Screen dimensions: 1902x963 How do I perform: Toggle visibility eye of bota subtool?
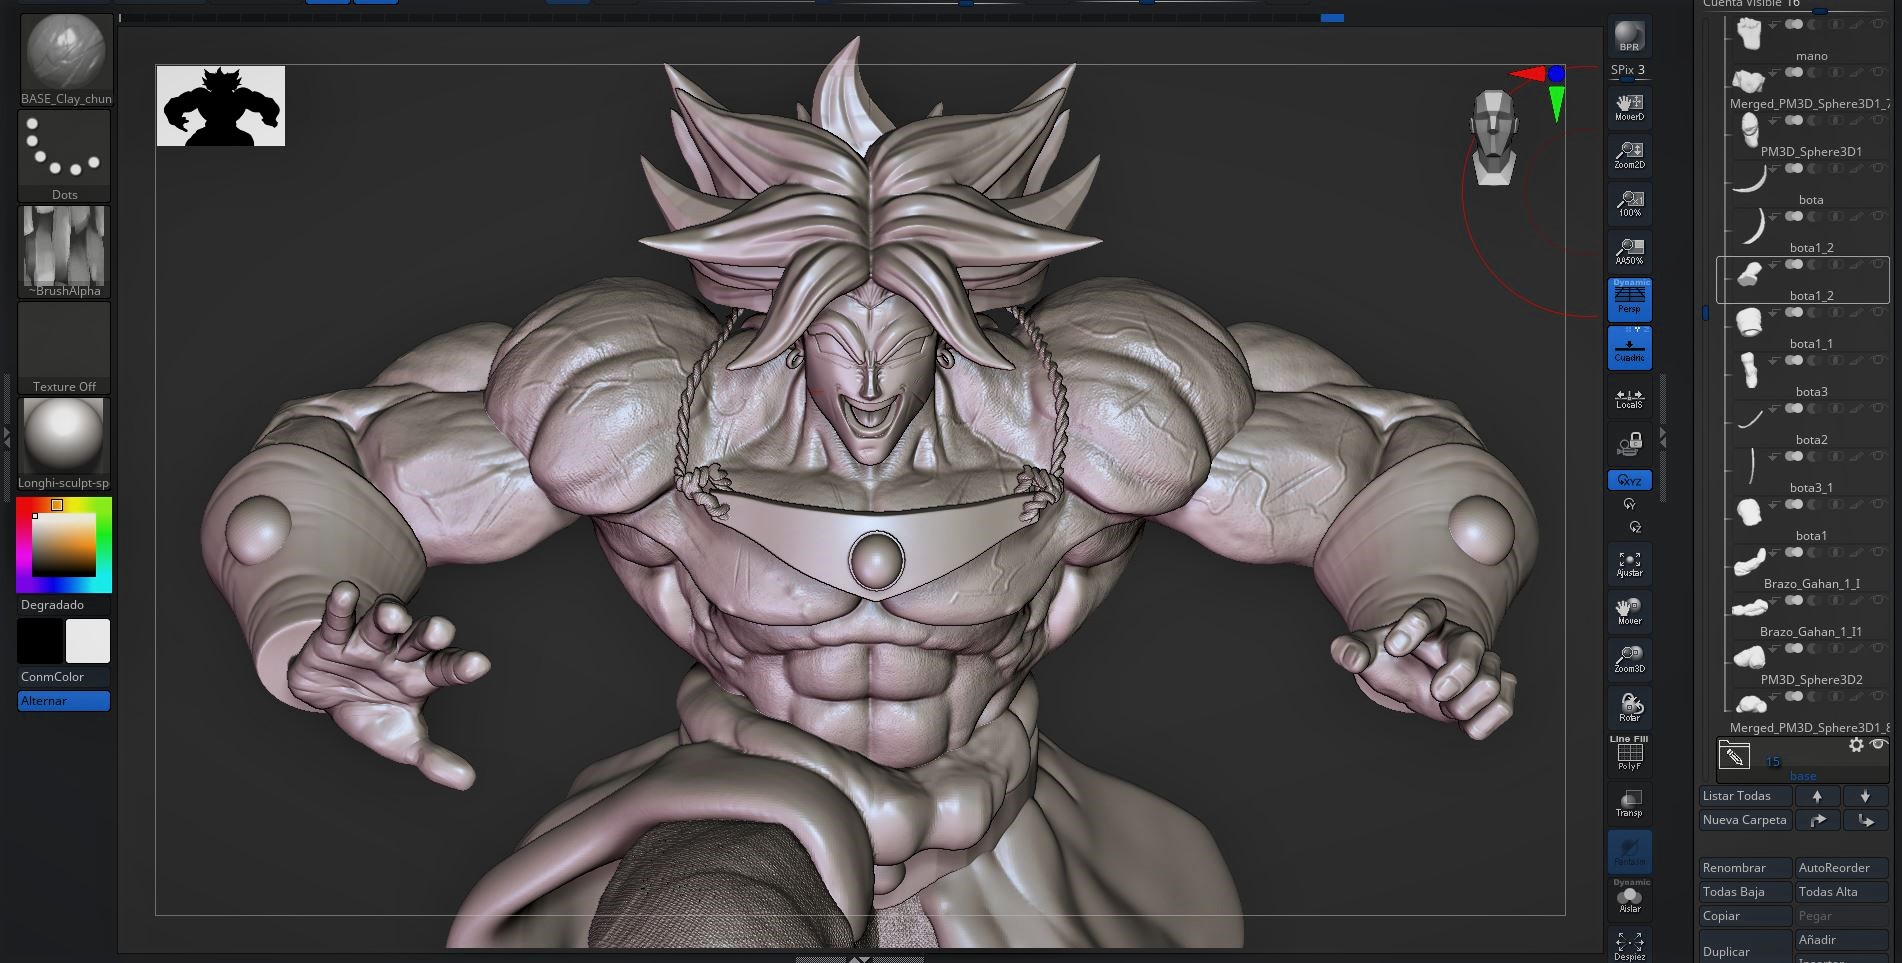click(1880, 168)
